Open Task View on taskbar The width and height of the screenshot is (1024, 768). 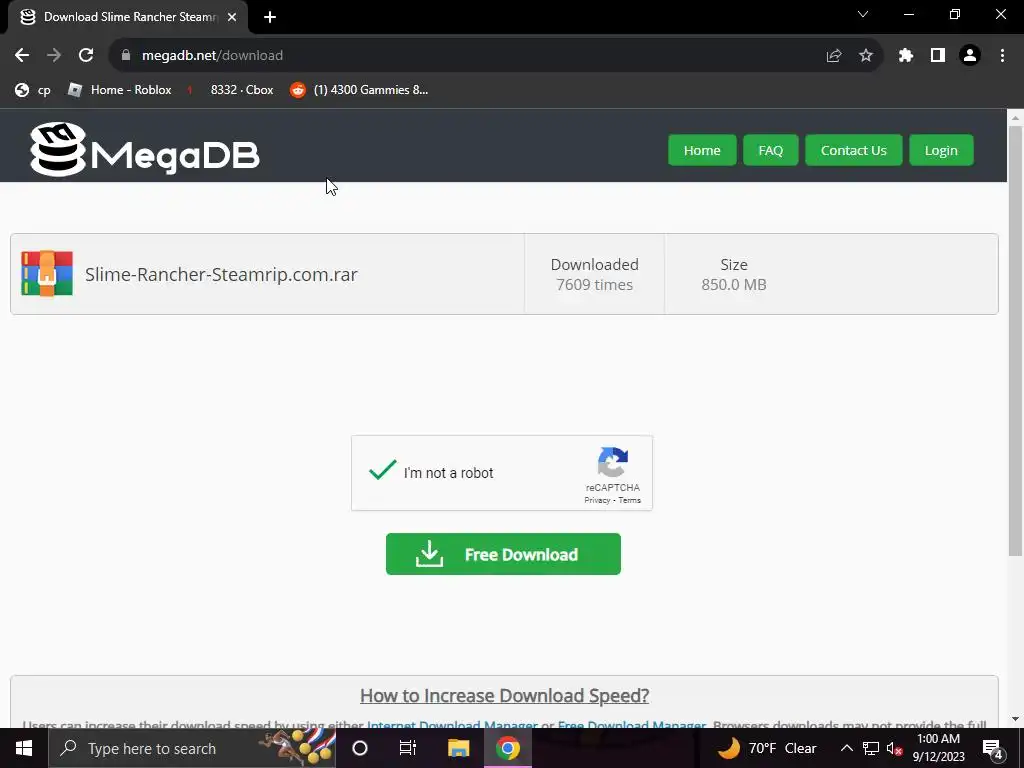[408, 748]
